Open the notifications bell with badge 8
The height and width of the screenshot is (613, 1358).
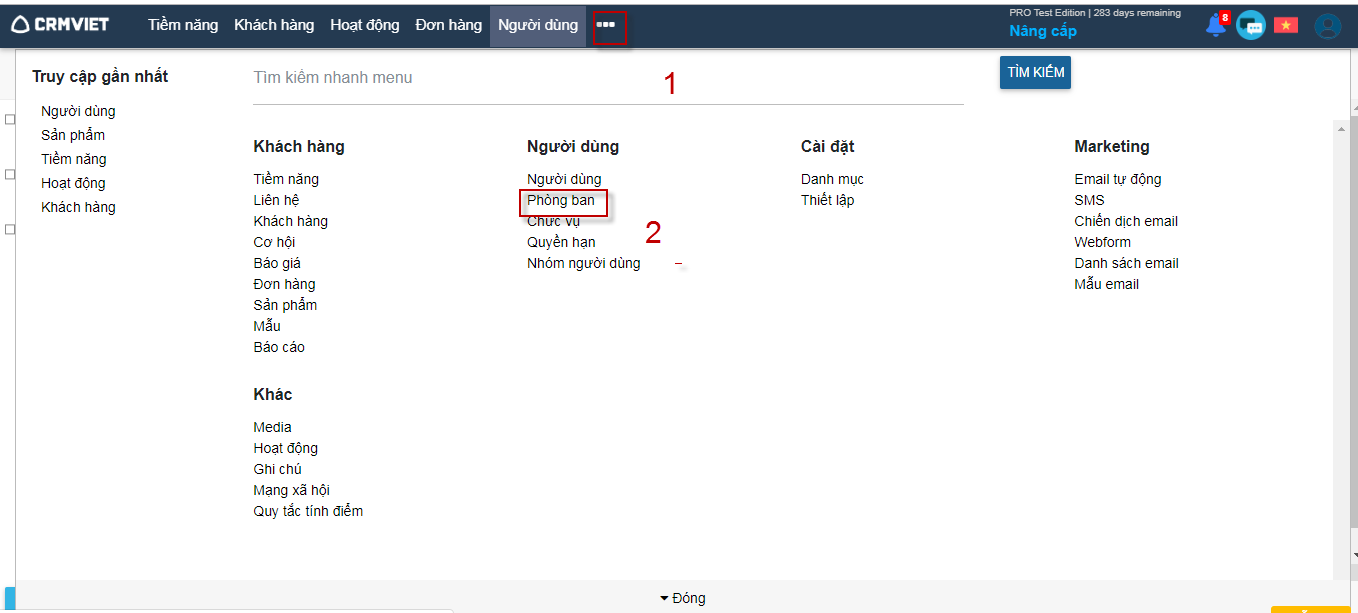pos(1216,26)
